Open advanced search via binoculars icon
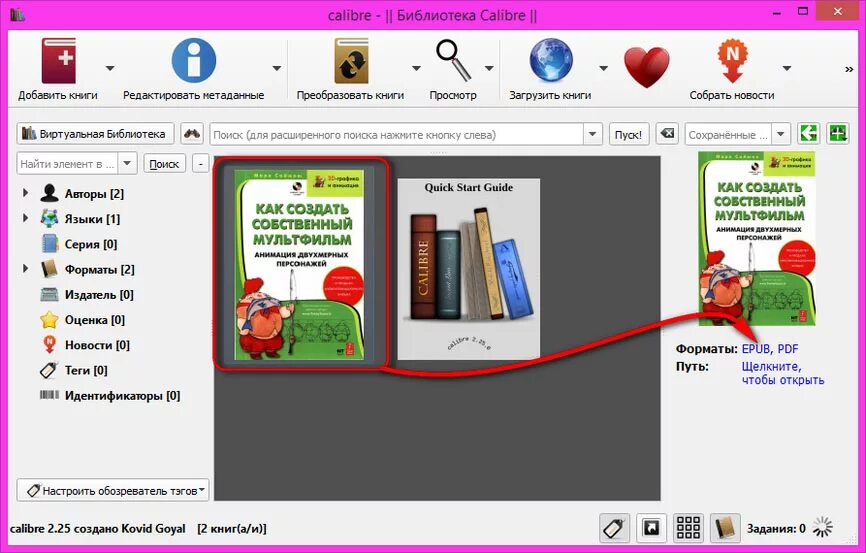 192,134
